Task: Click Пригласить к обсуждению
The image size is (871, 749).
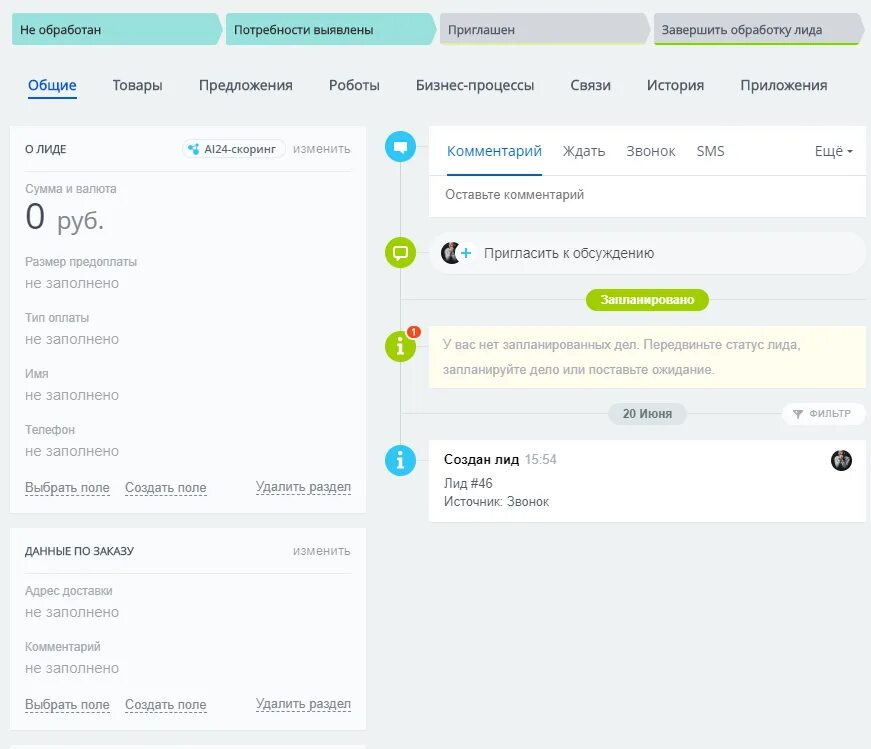Action: coord(569,253)
